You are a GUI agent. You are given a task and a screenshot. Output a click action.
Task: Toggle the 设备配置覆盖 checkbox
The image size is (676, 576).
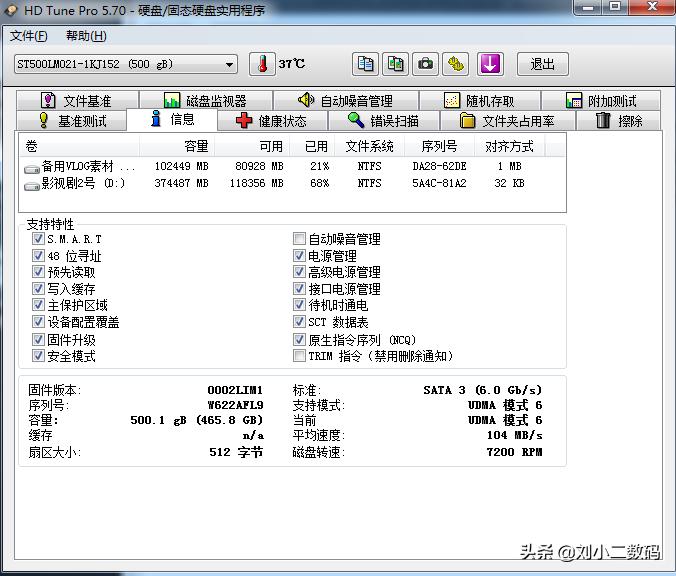(38, 322)
